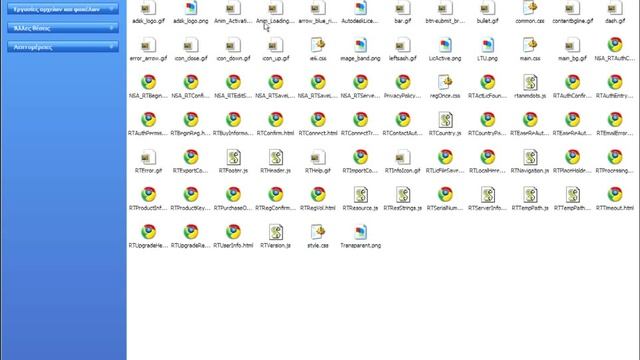Select the Anim_Activati... gif file

tap(233, 8)
